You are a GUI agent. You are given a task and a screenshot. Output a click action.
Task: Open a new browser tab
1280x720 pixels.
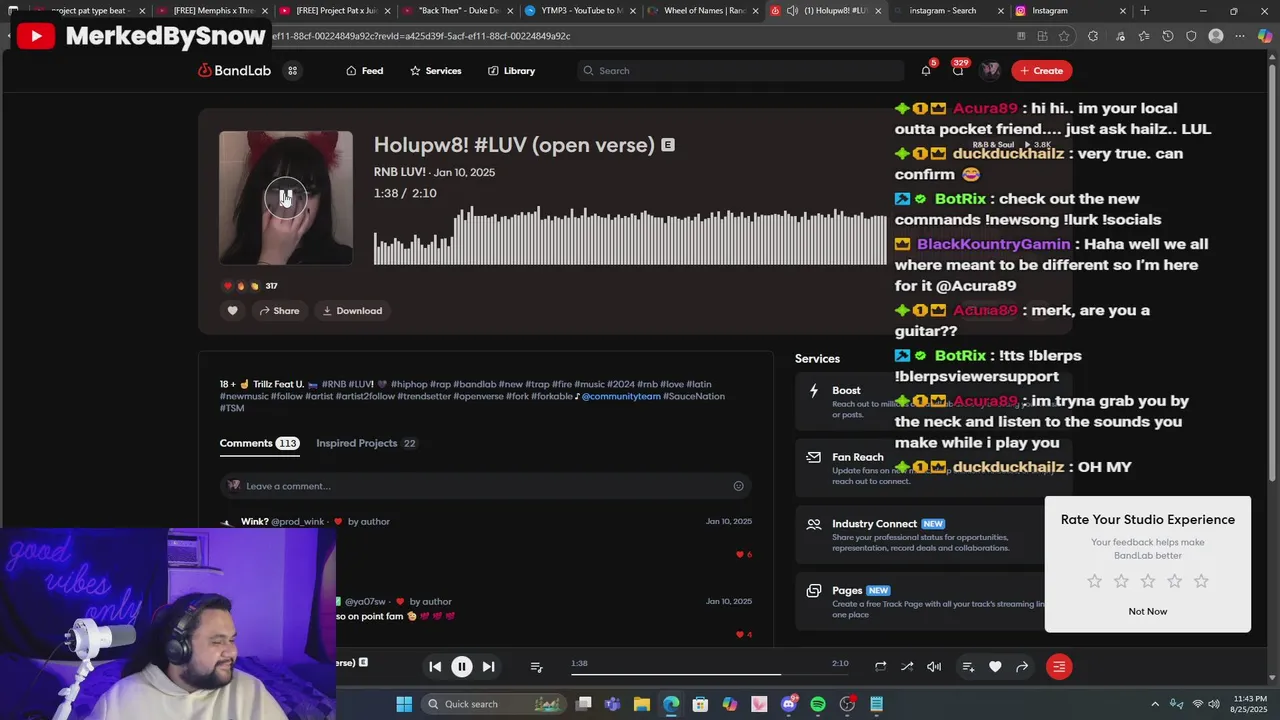coord(1145,11)
